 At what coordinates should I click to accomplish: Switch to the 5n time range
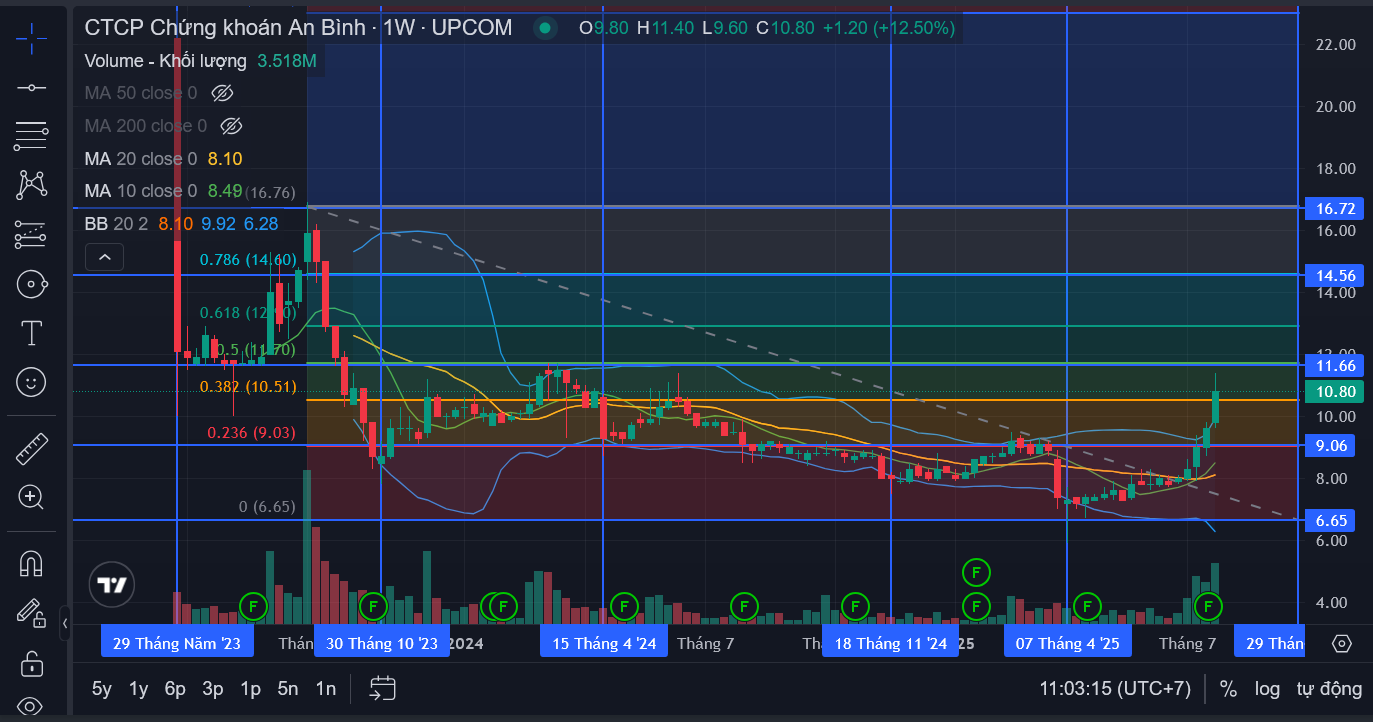tap(288, 688)
